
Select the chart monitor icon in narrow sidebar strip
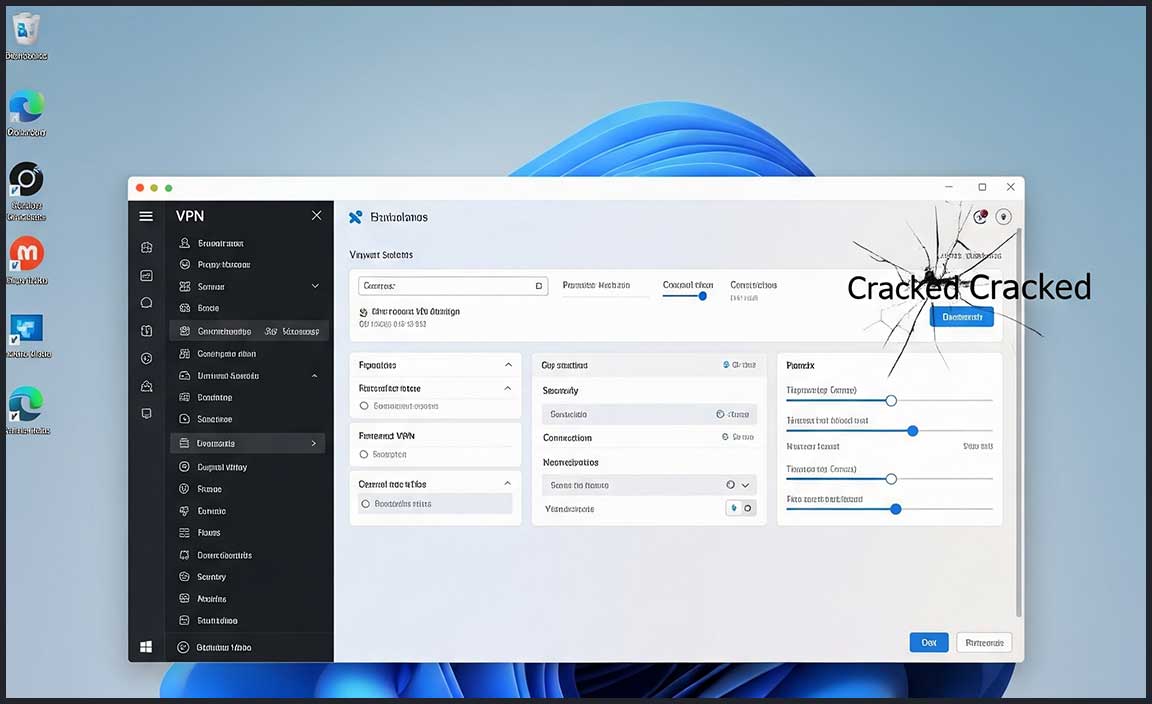[x=146, y=276]
